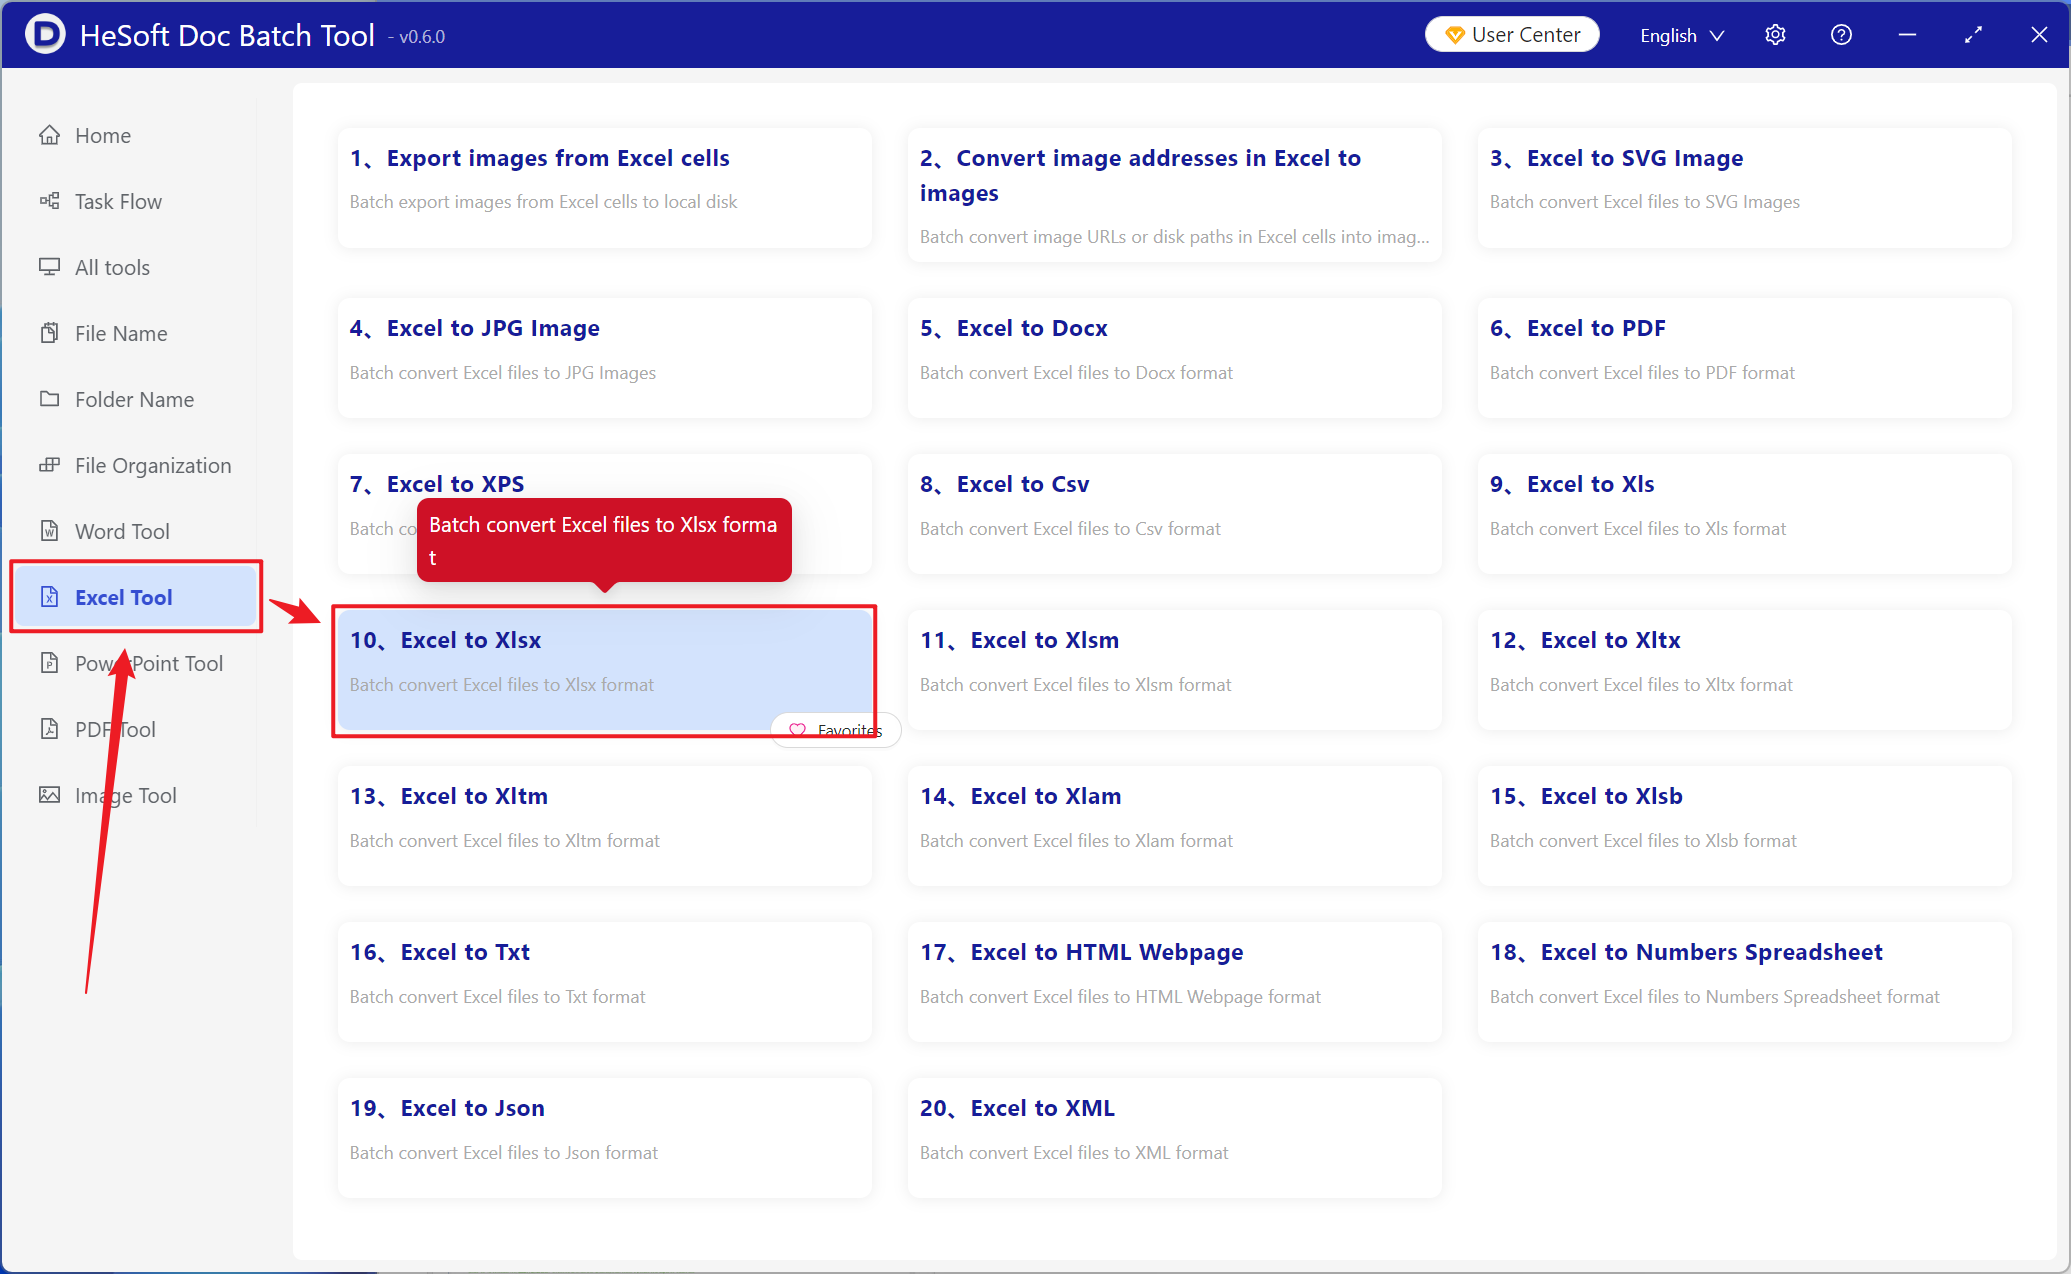Click the v0.6.0 version label
Screen dimensions: 2071x1274
(x=417, y=37)
